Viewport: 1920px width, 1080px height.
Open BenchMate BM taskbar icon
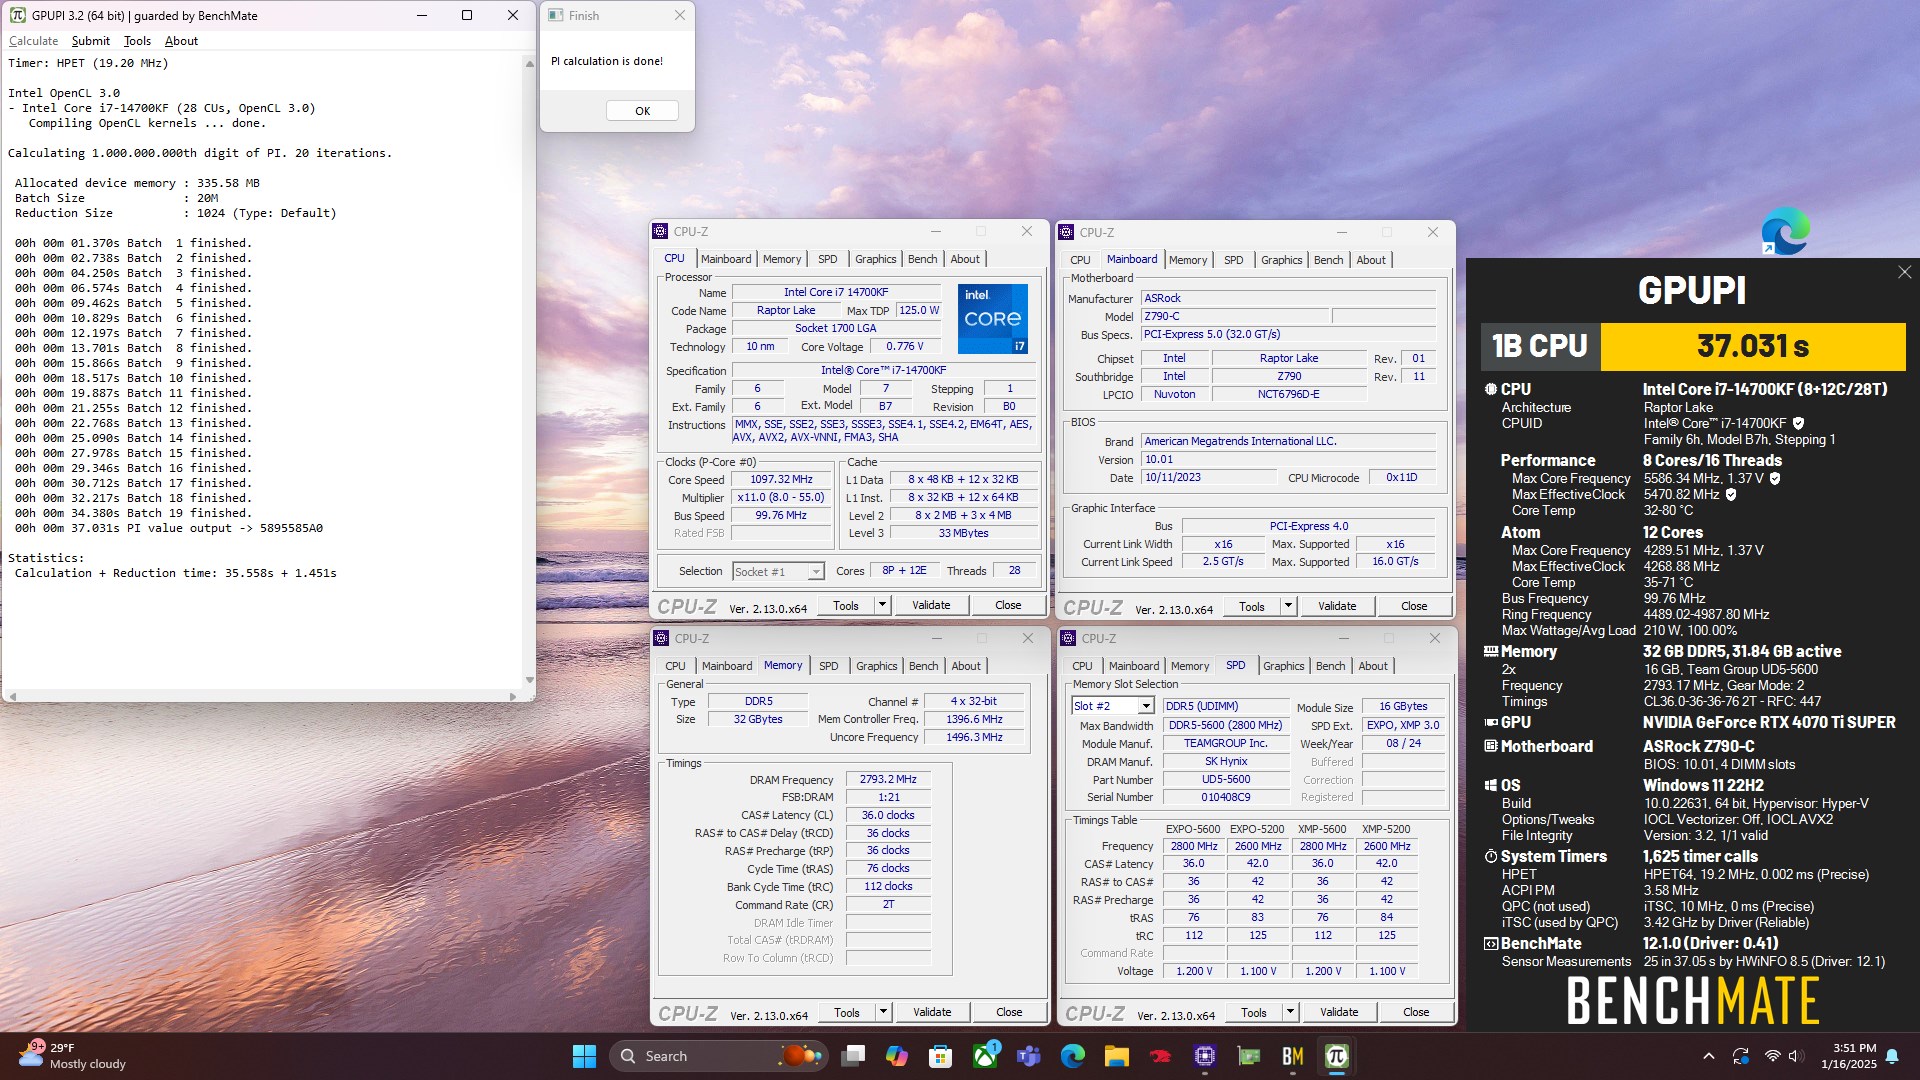[1292, 1056]
